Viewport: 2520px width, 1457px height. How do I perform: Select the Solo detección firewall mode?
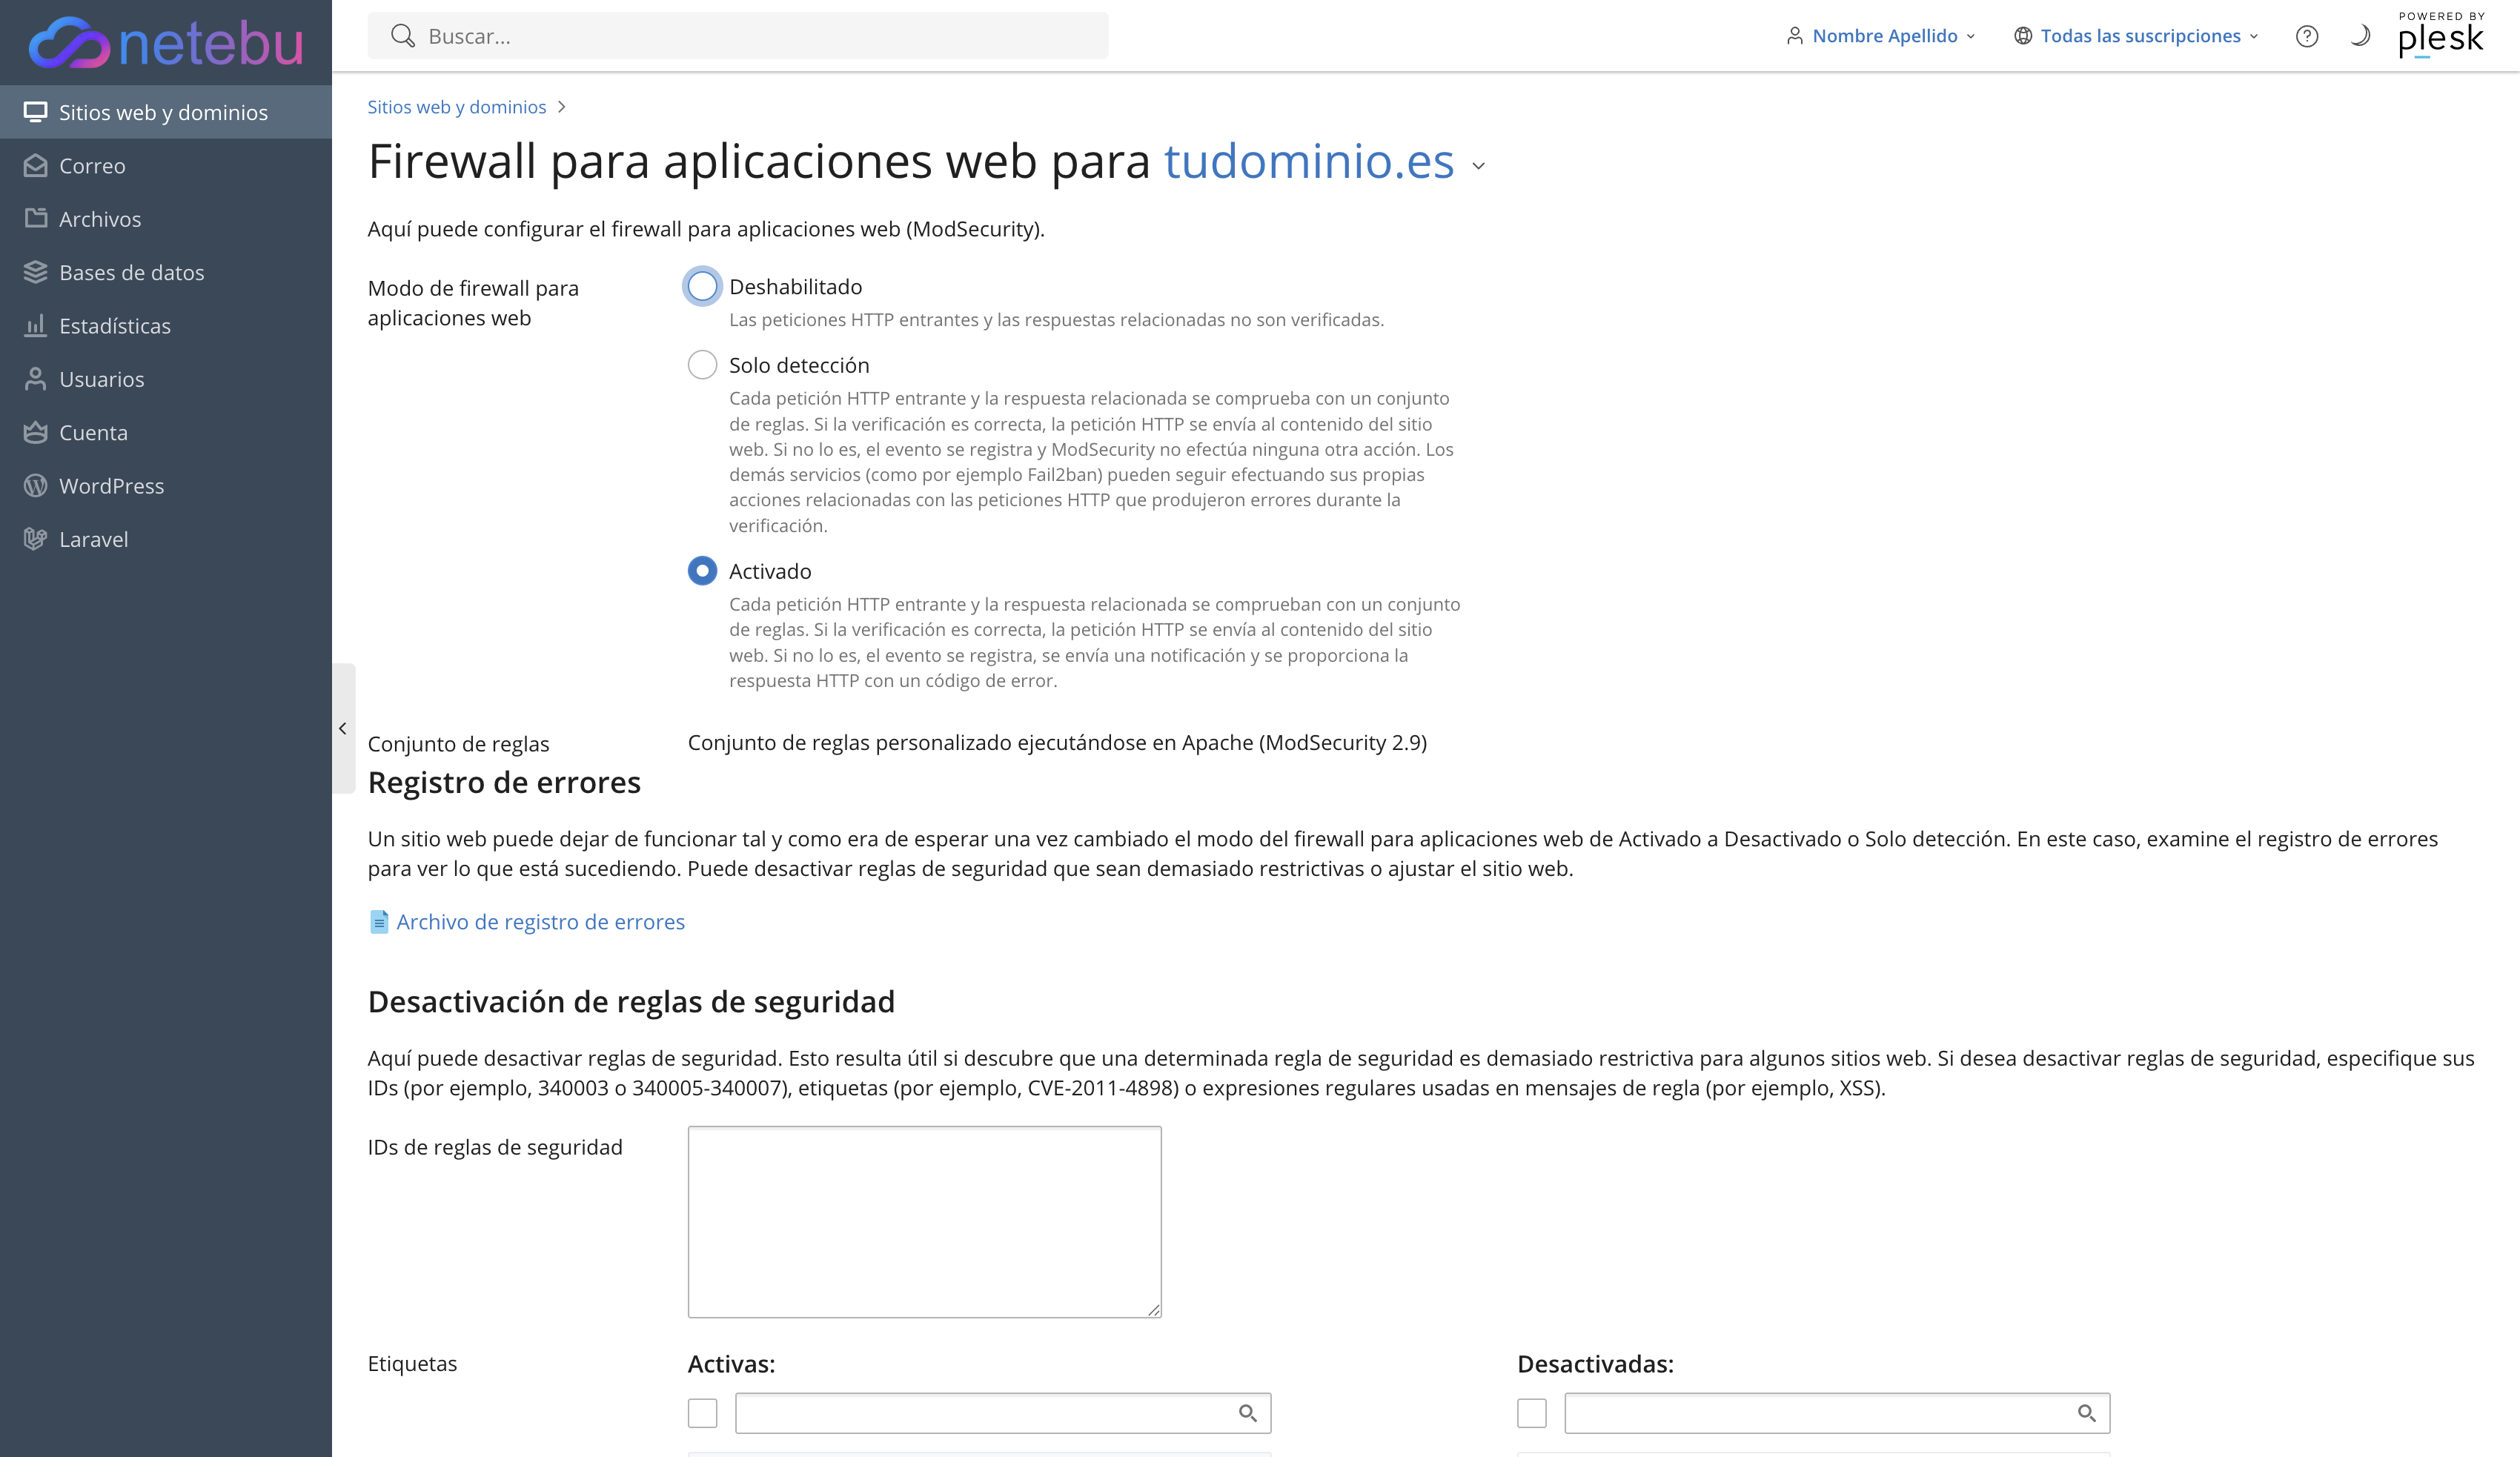[x=702, y=365]
